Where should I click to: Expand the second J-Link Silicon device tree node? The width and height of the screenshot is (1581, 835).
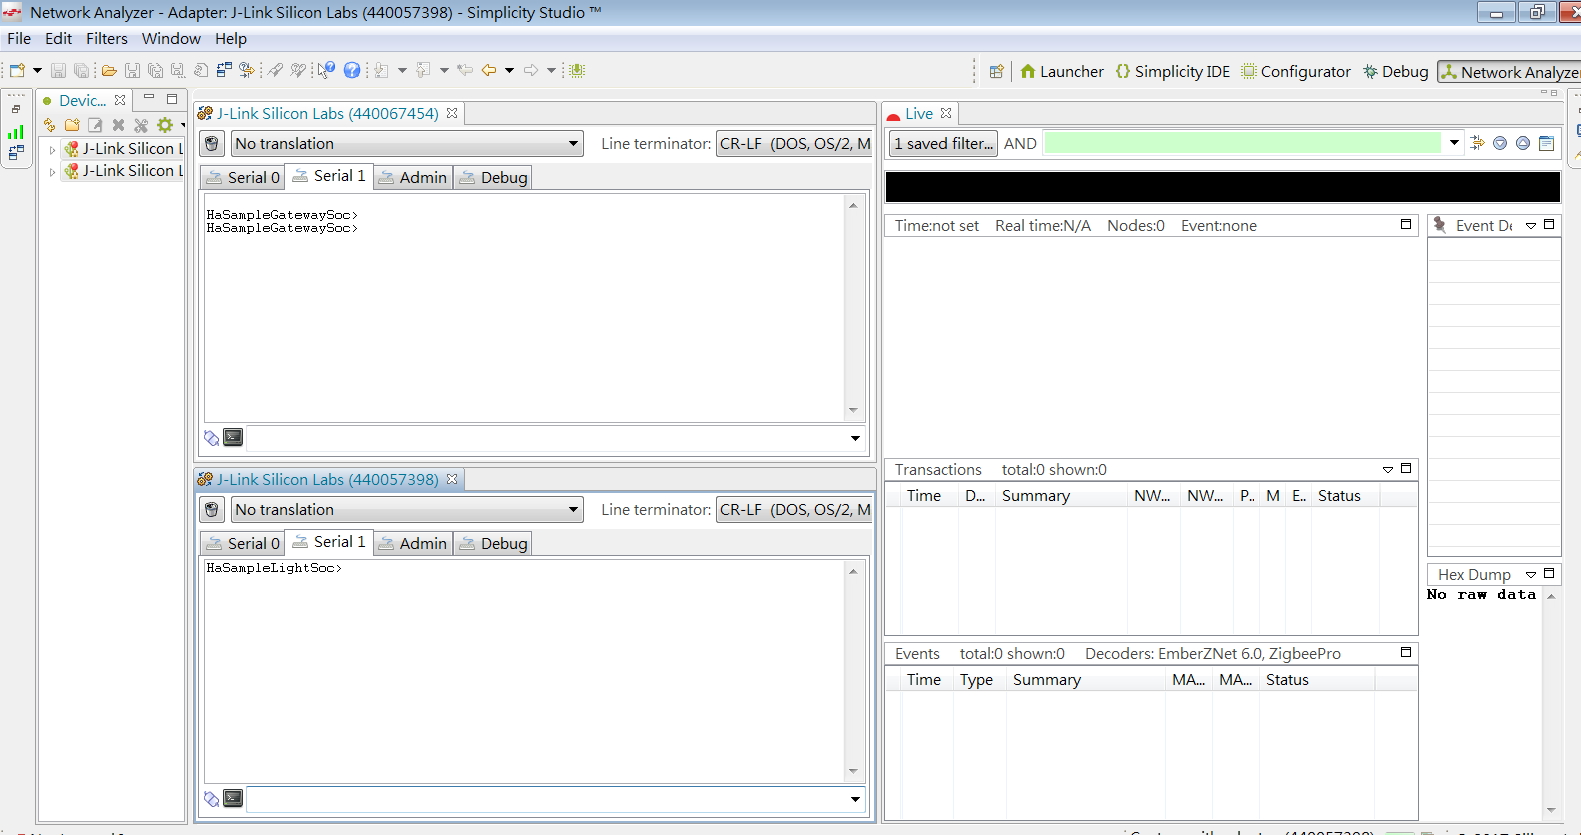point(52,172)
